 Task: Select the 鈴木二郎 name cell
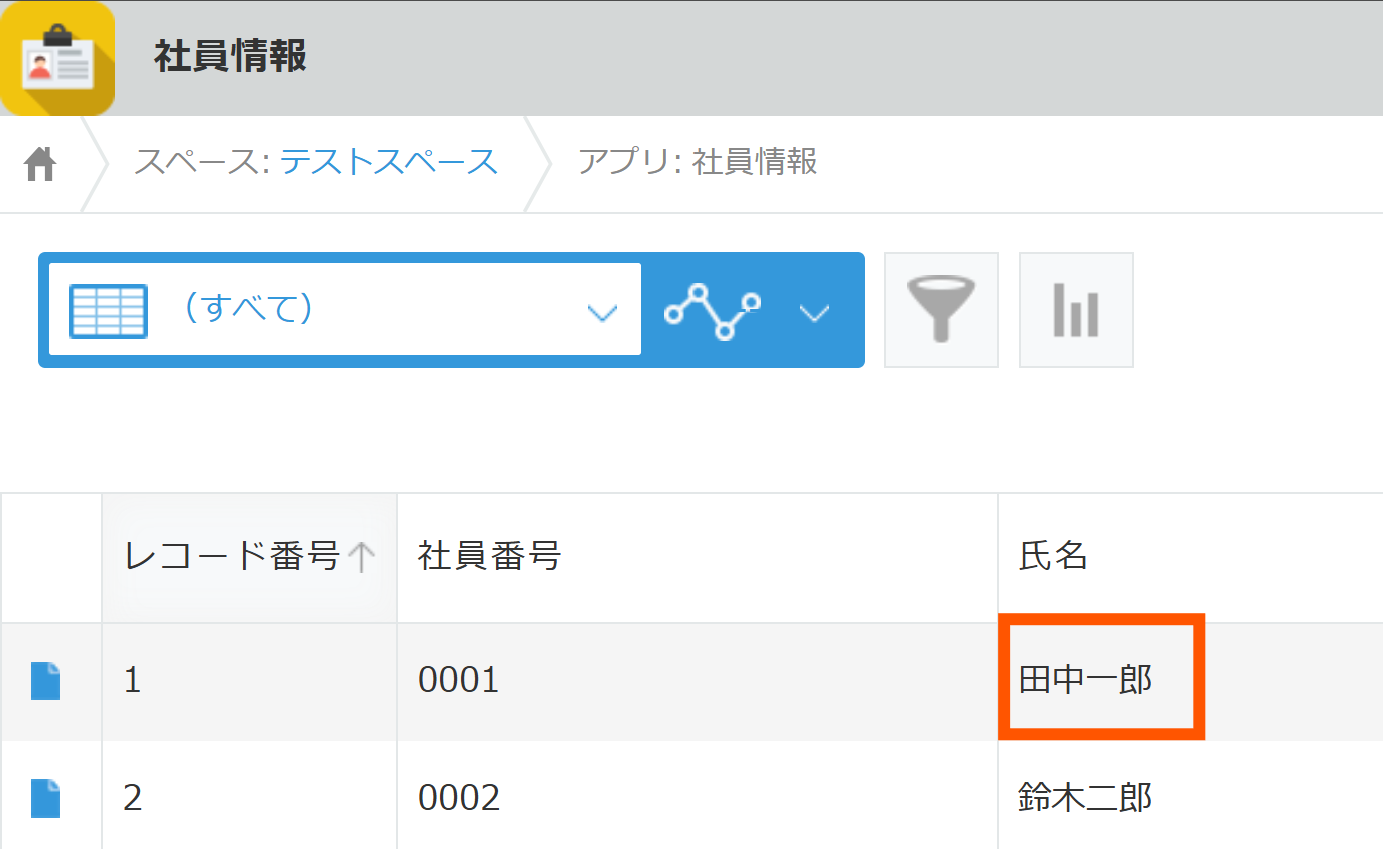point(1086,797)
